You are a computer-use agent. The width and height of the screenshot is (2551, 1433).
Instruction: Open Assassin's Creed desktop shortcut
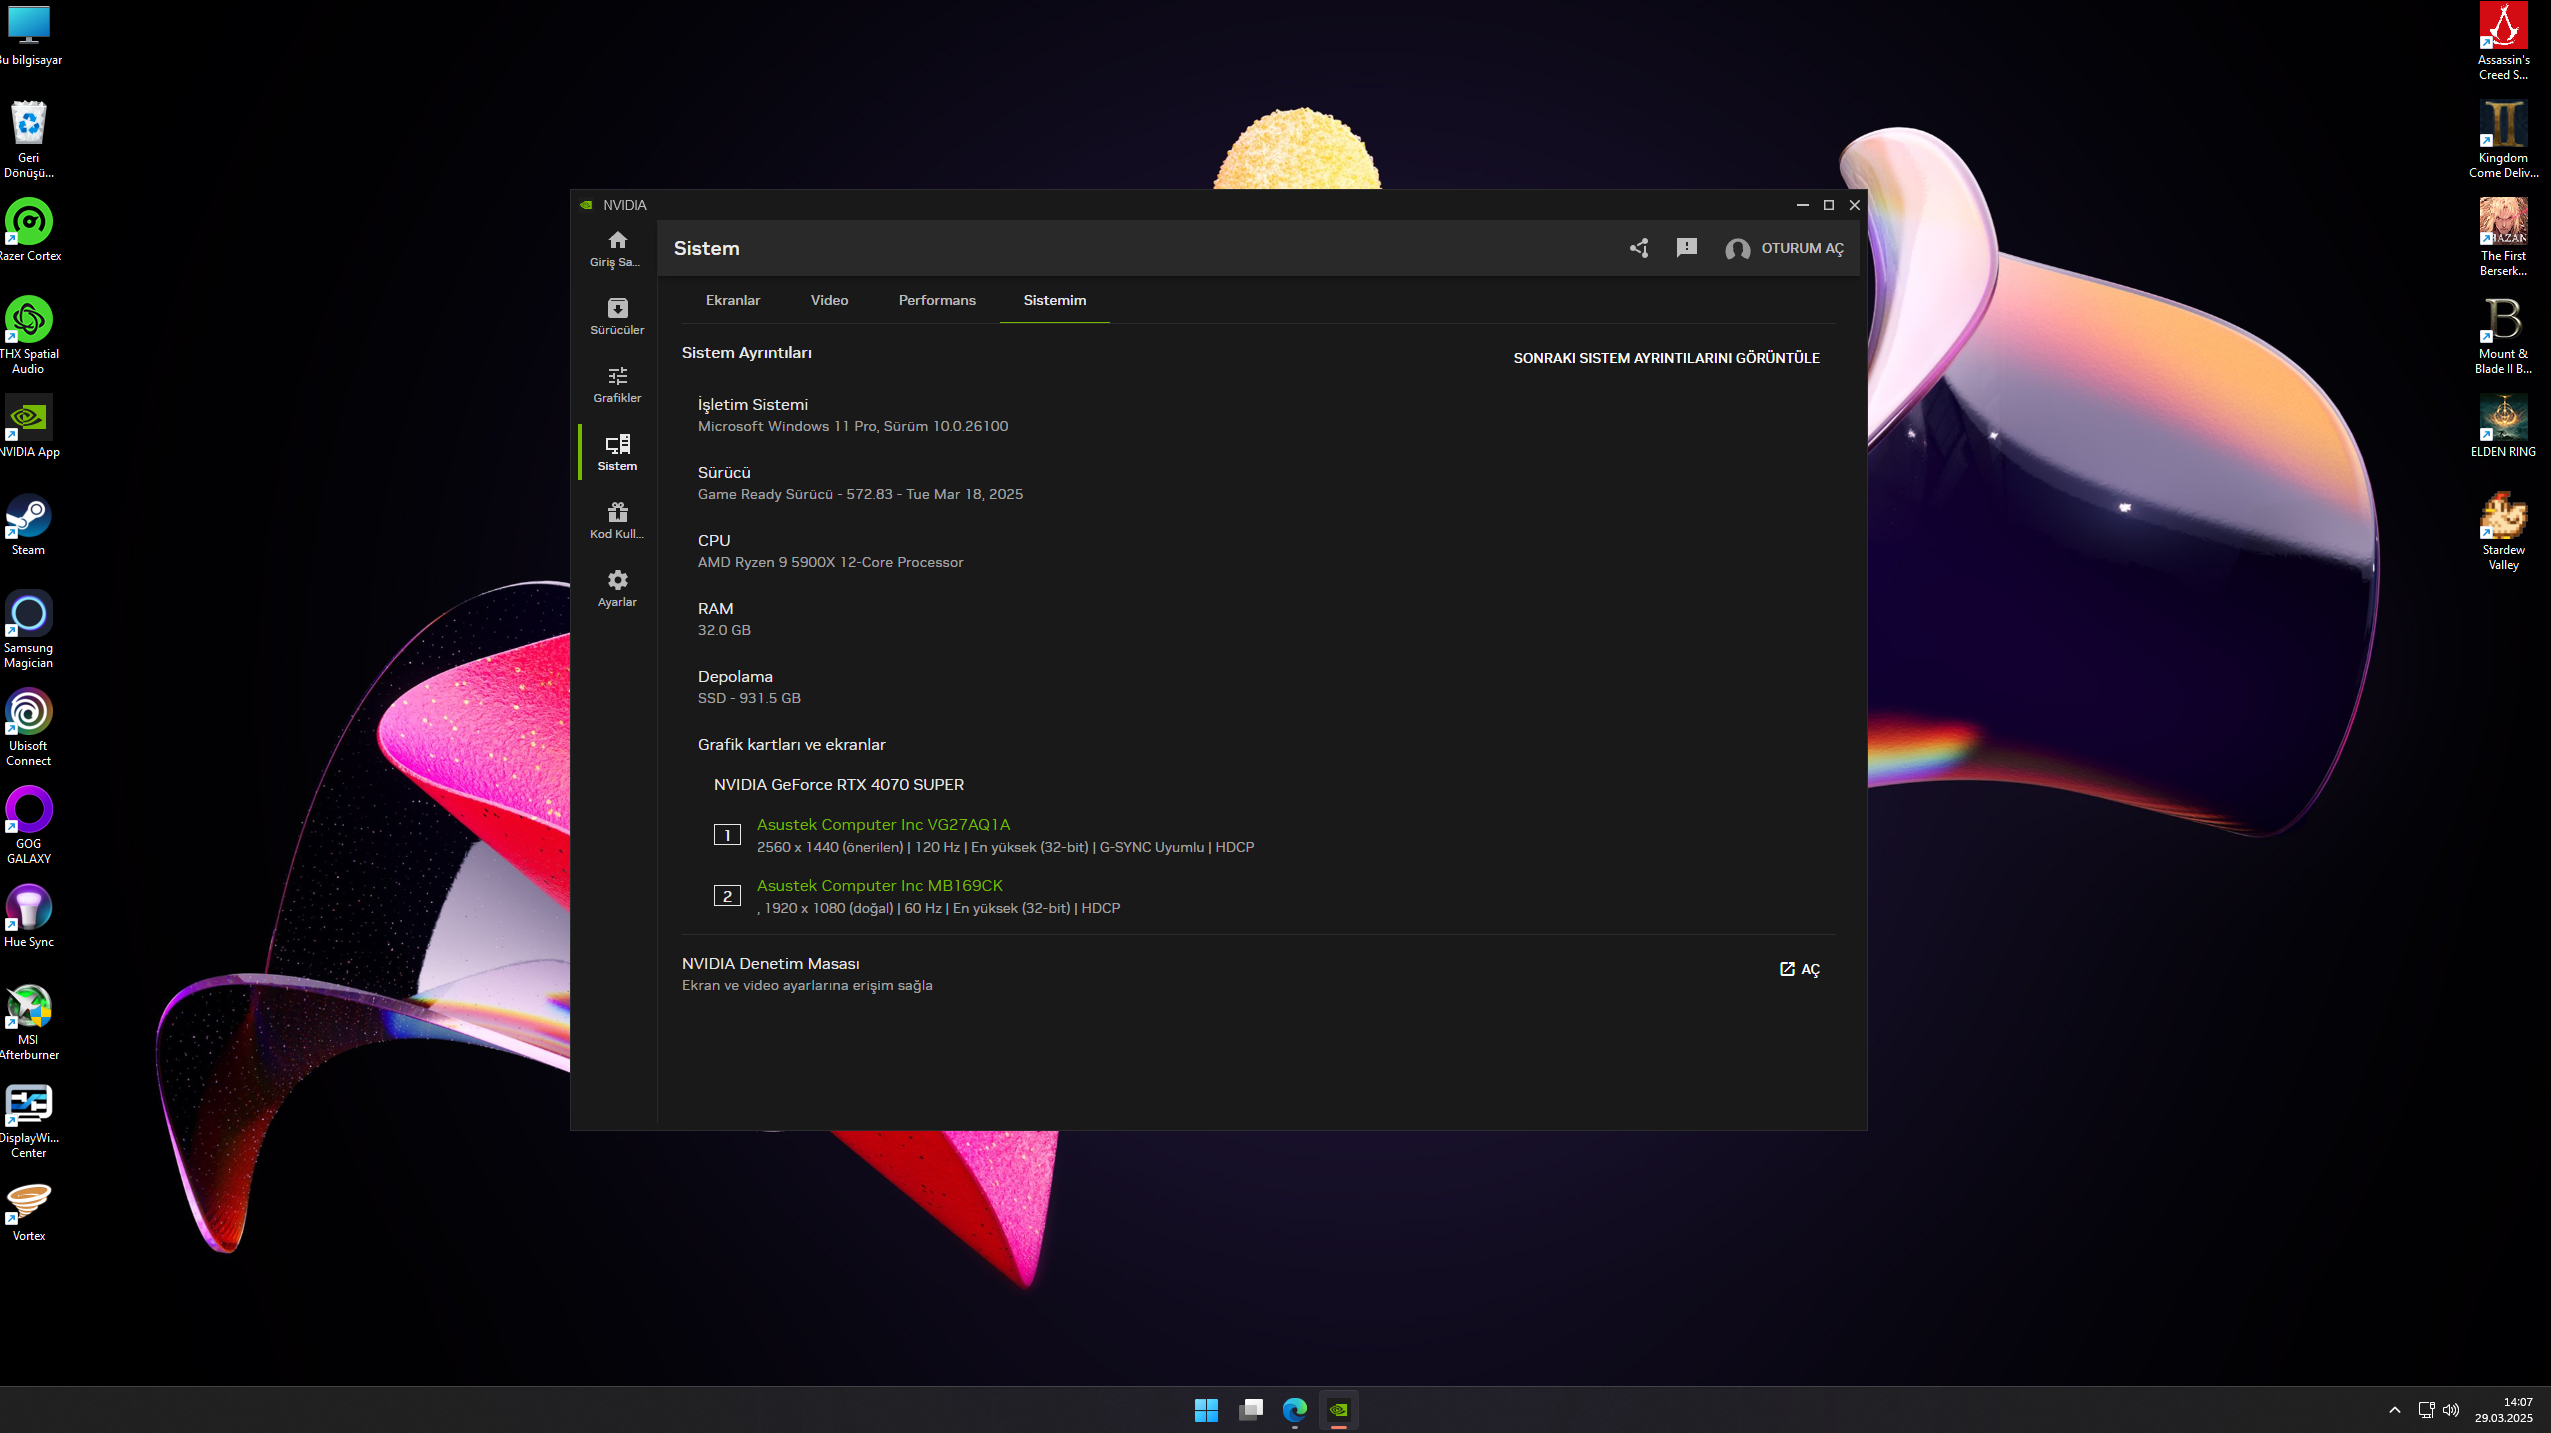(x=2503, y=41)
